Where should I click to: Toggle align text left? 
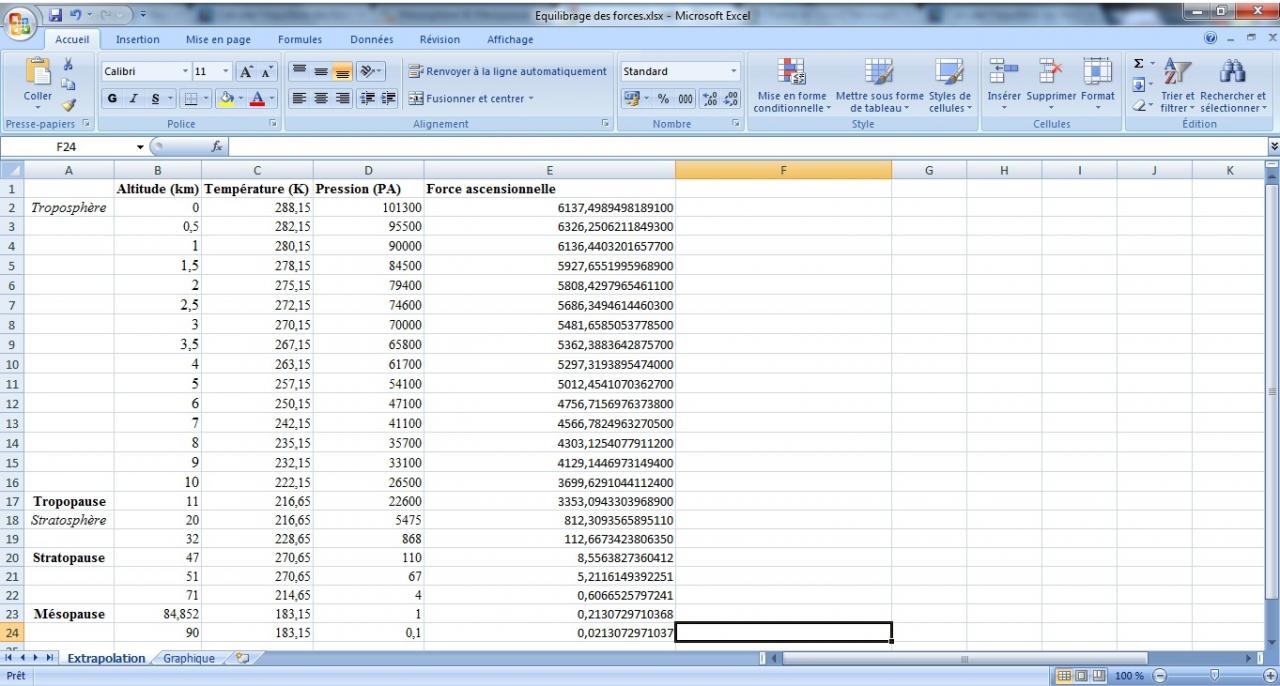(x=299, y=99)
